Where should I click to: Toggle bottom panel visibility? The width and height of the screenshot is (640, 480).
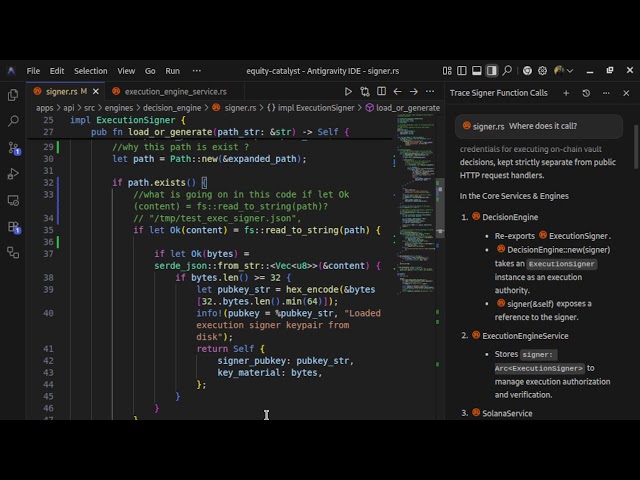[x=476, y=71]
